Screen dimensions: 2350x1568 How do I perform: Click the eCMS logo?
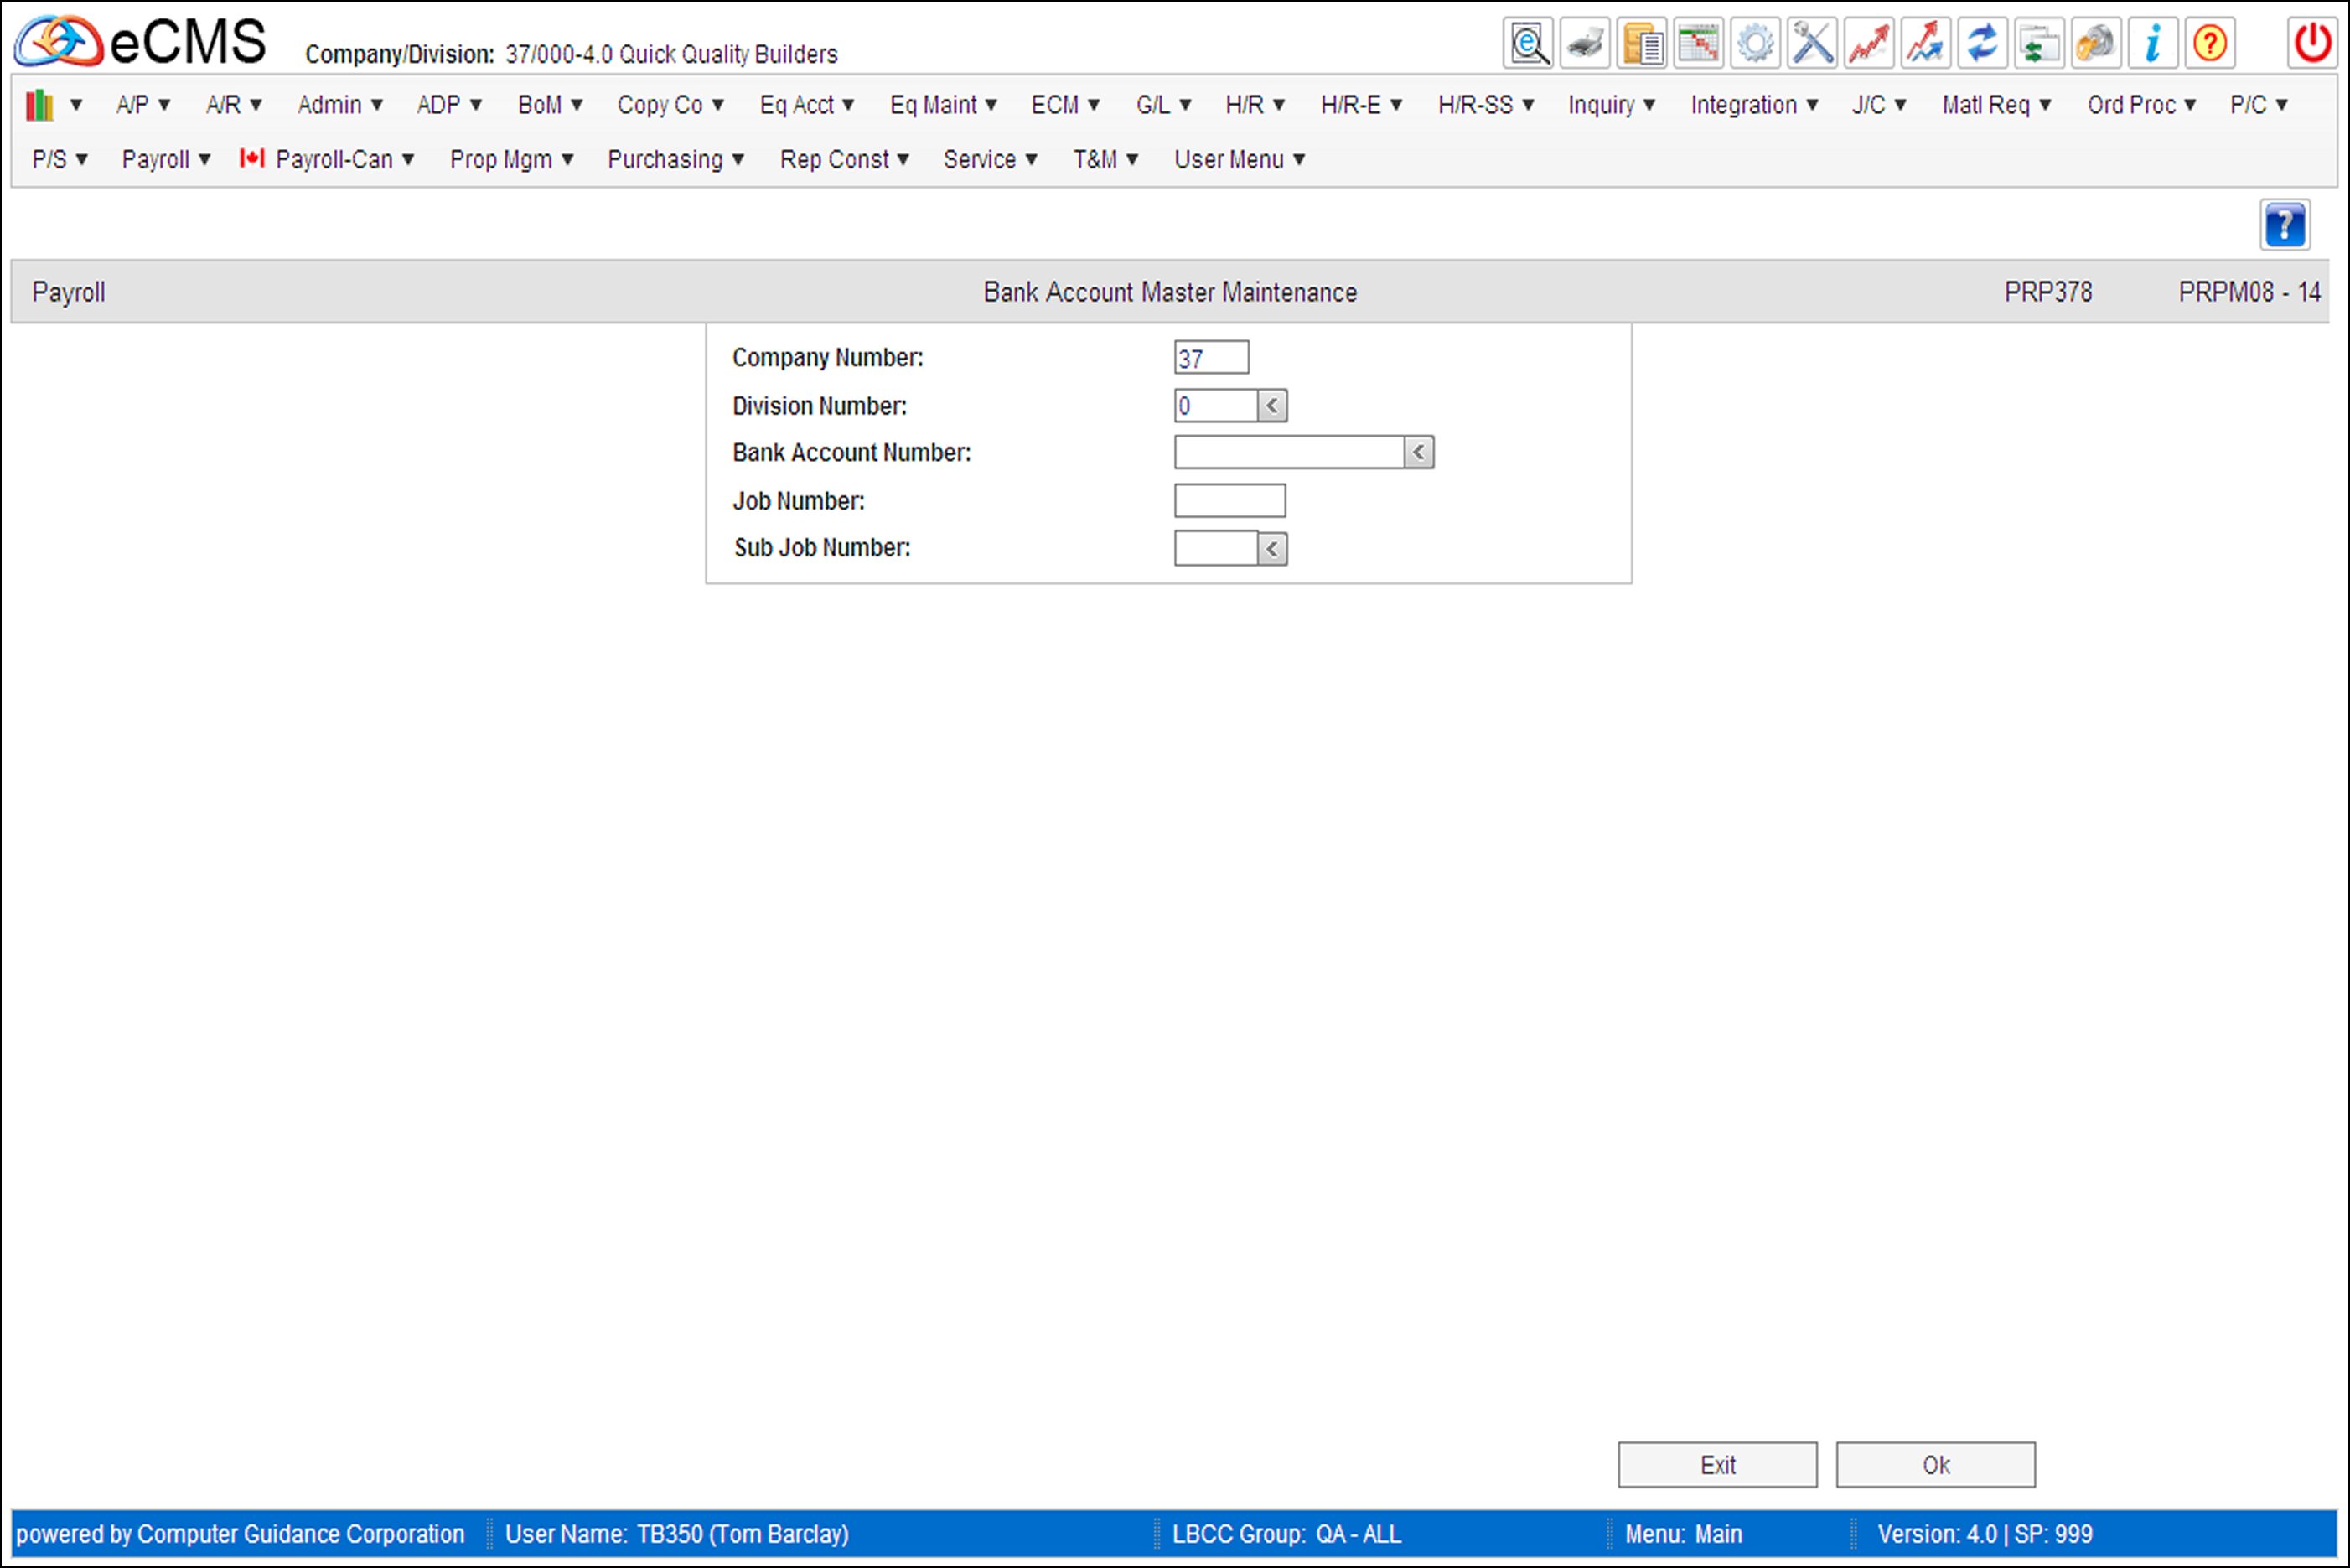(x=140, y=41)
